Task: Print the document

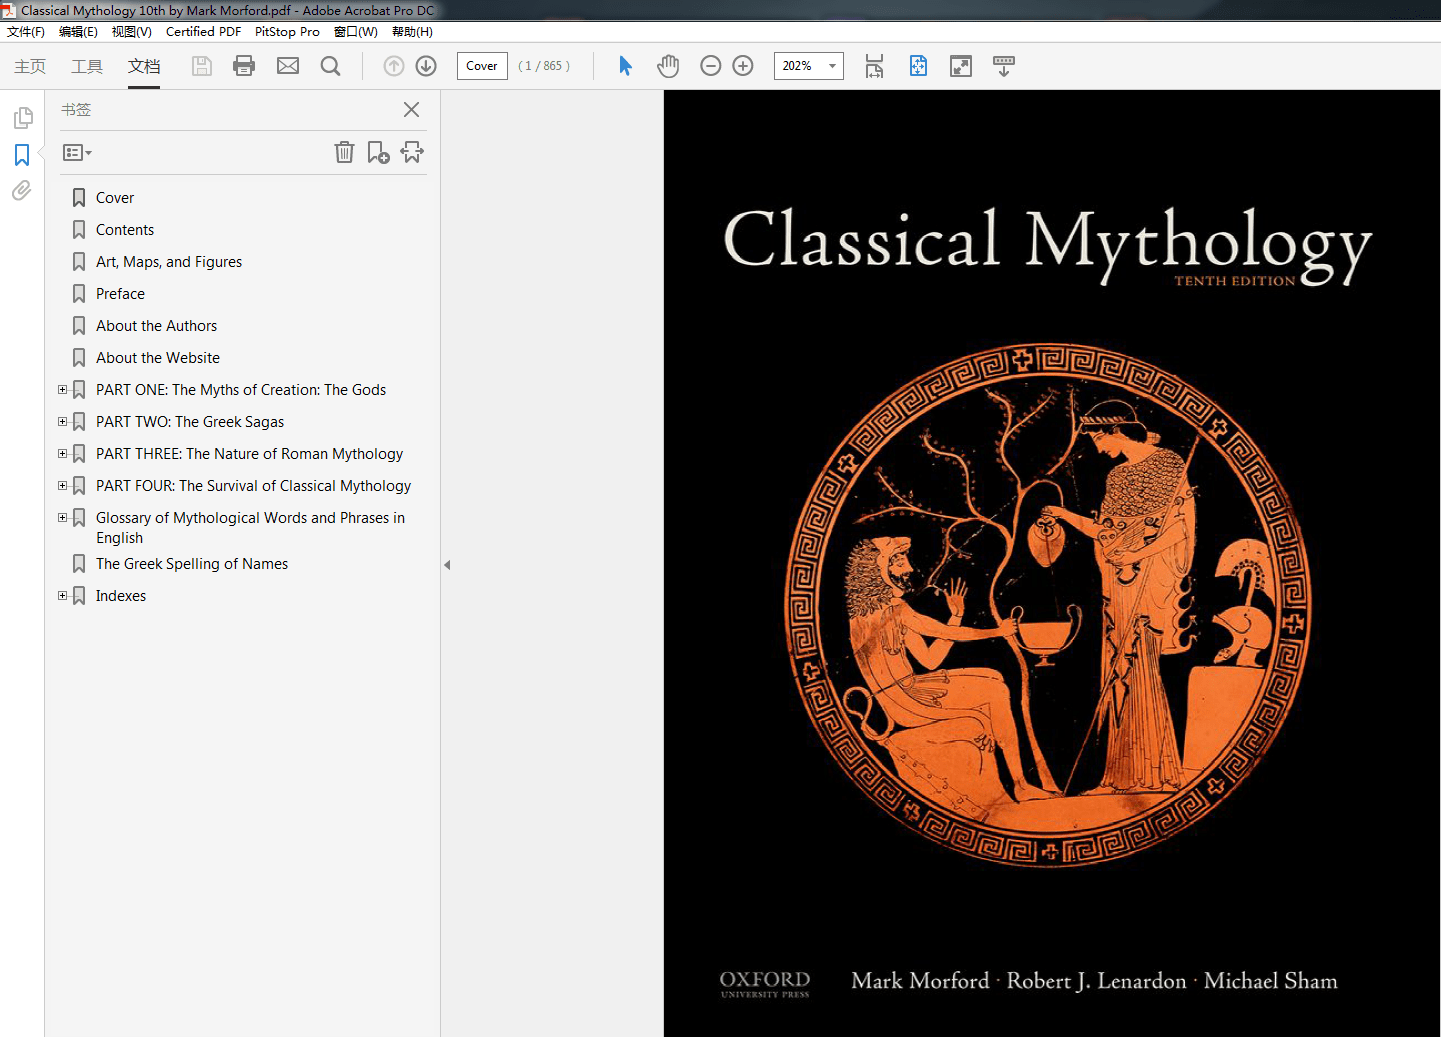Action: coord(244,66)
